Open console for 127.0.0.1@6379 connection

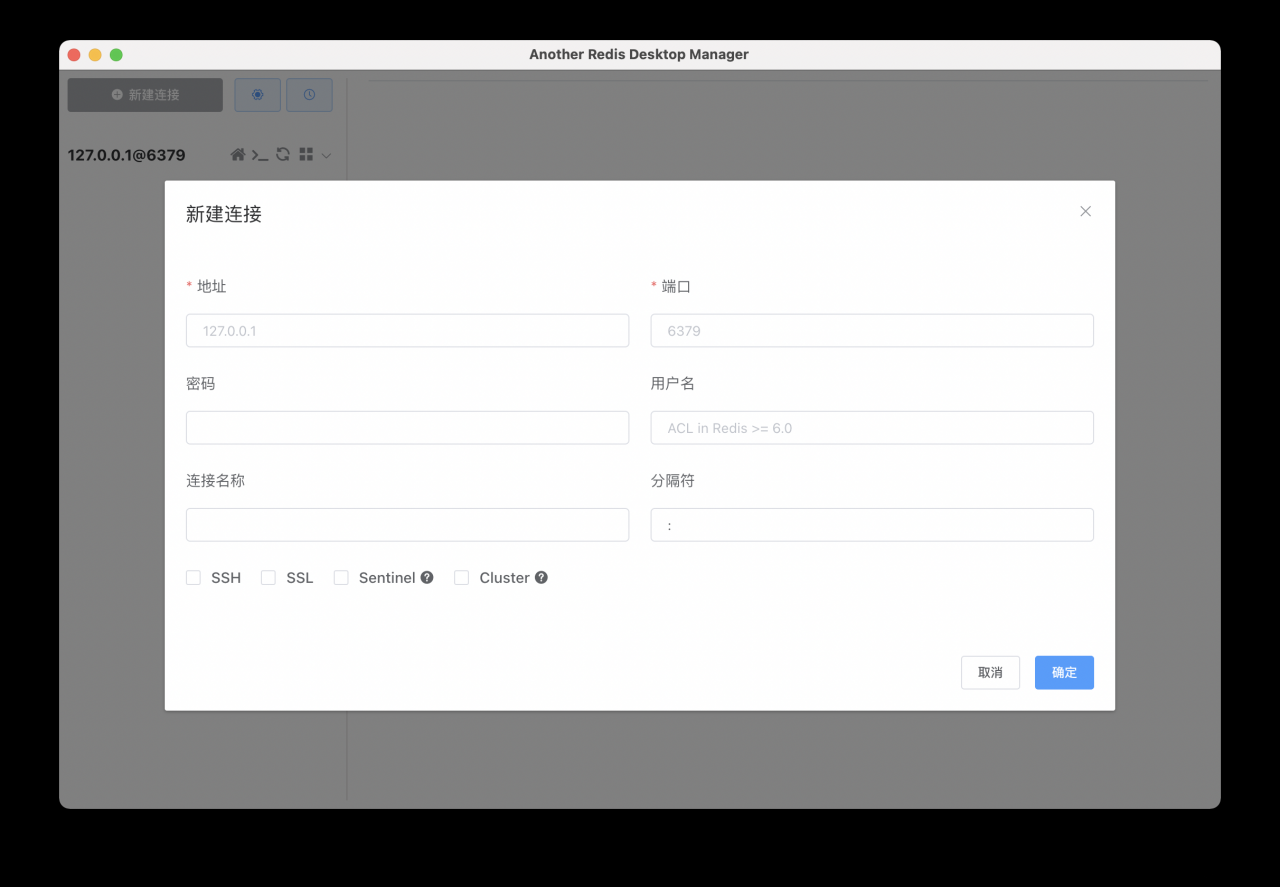(260, 155)
